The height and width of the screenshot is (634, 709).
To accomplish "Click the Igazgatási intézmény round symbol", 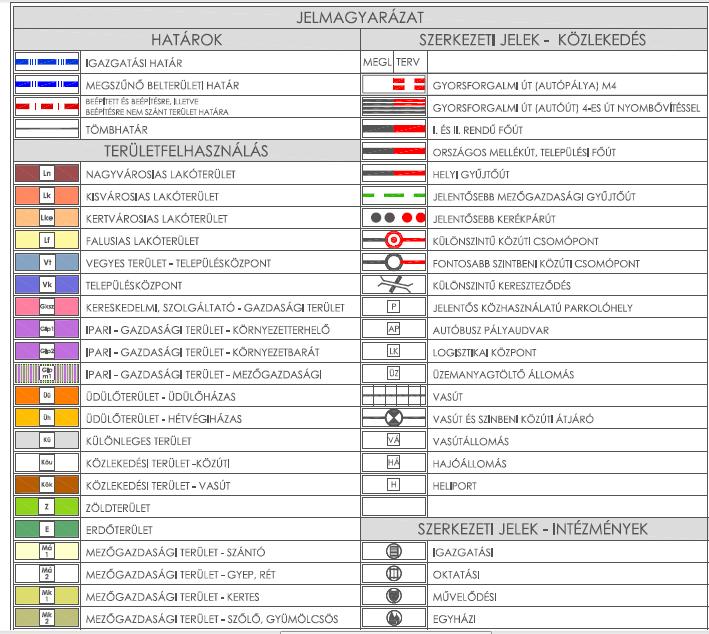I will (x=394, y=551).
